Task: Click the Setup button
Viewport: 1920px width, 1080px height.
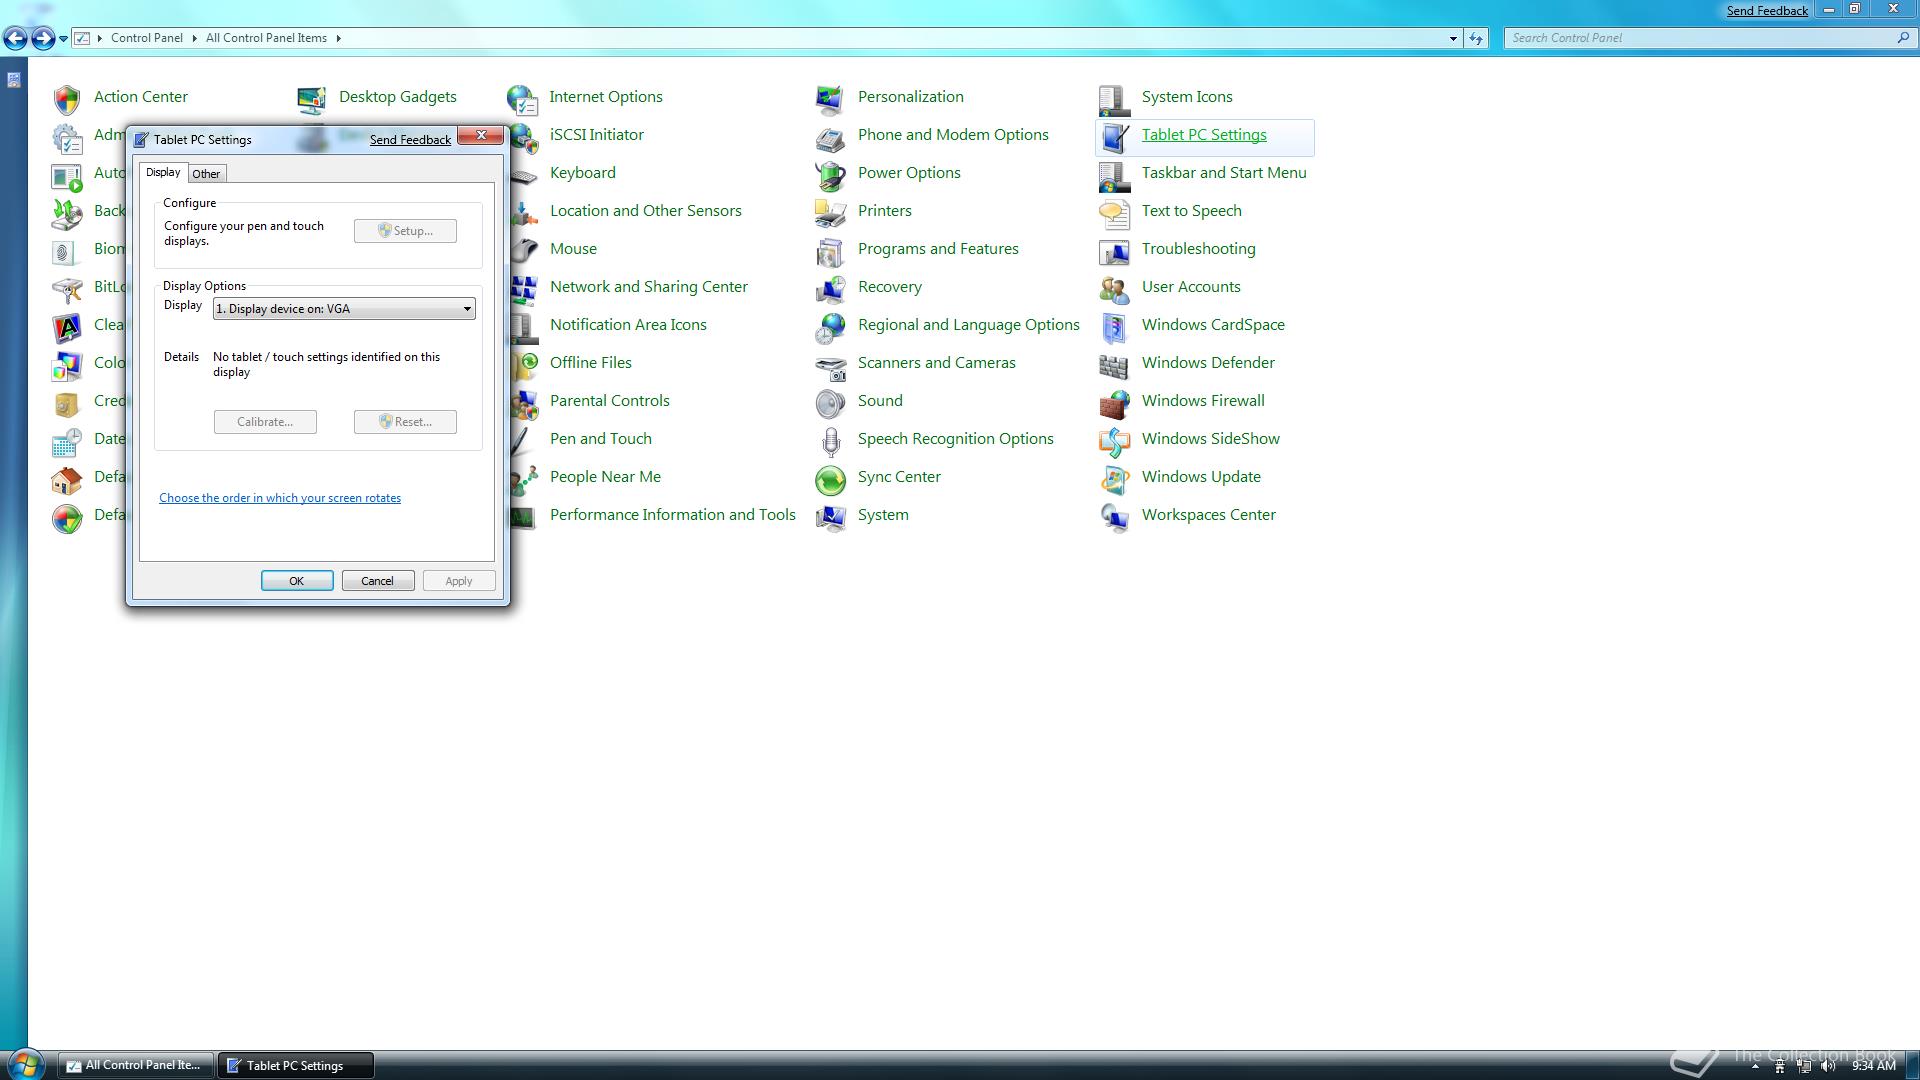Action: point(405,231)
